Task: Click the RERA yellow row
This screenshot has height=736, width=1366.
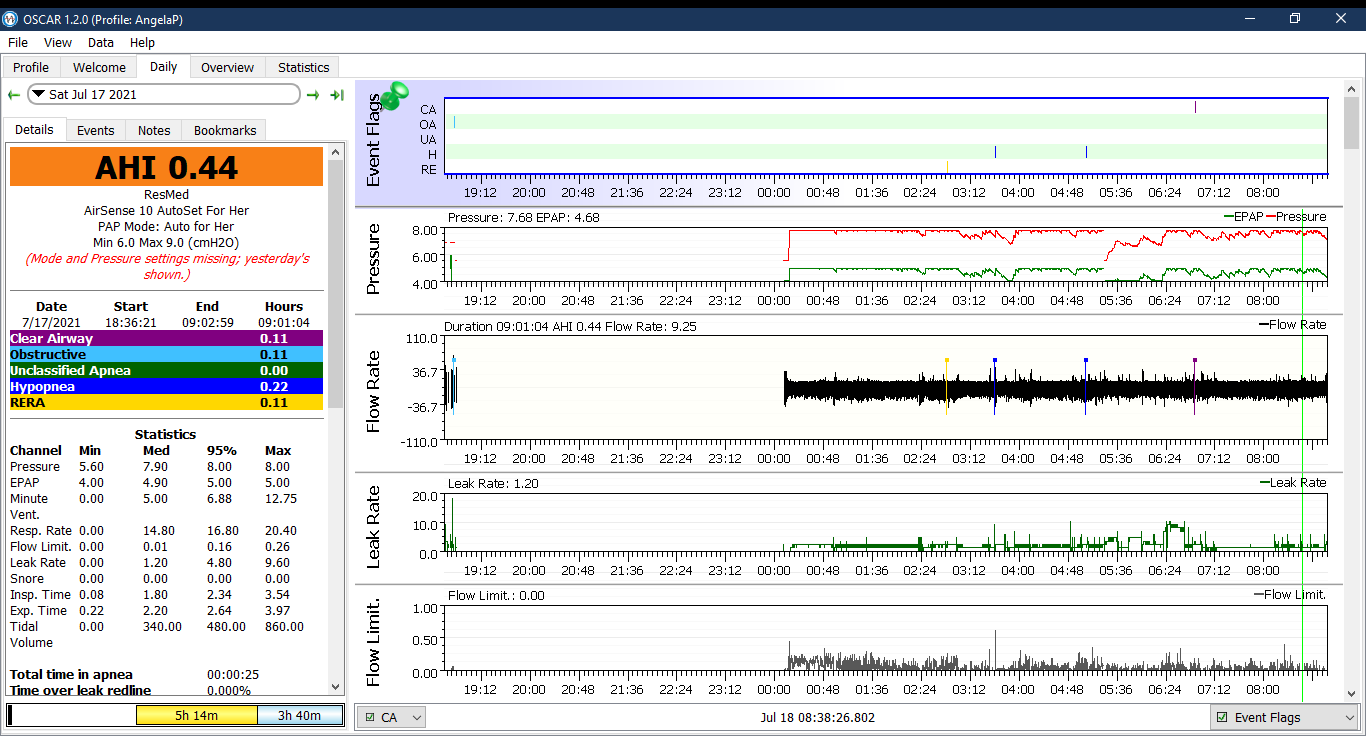Action: [x=166, y=402]
